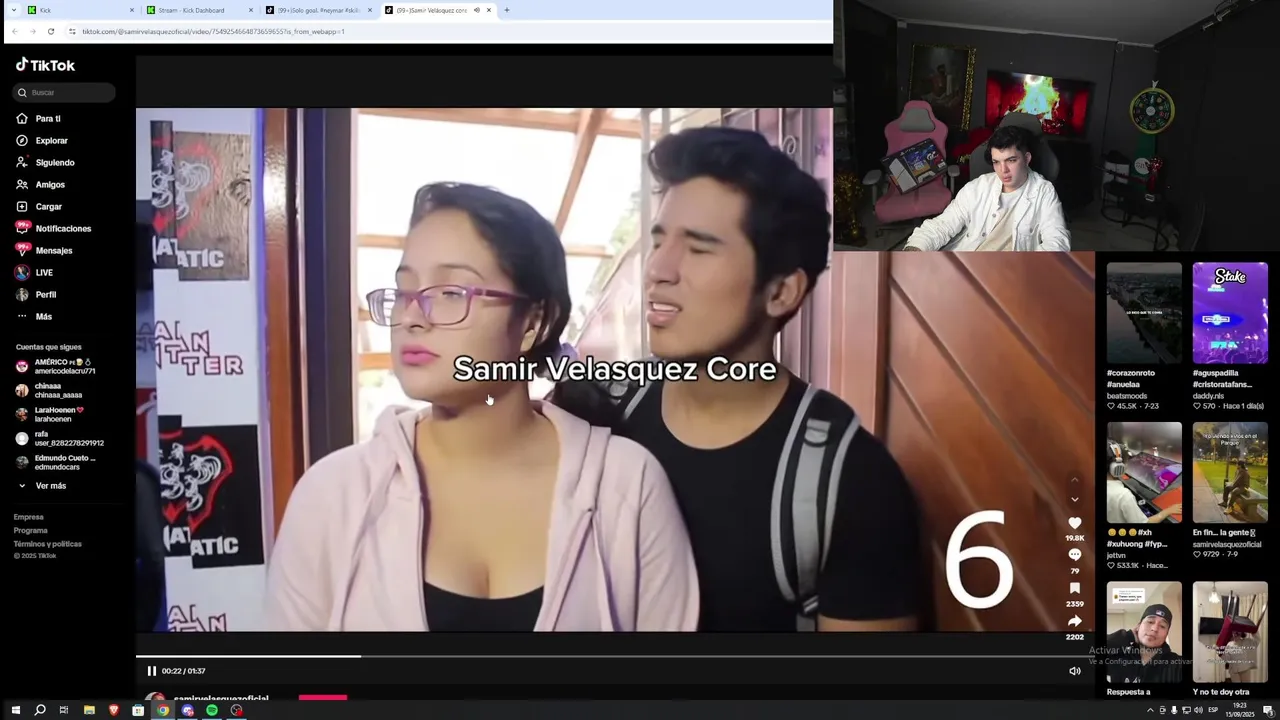Screen dimensions: 1280x720
Task: Open Siguiendo in sidebar
Action: (45, 162)
